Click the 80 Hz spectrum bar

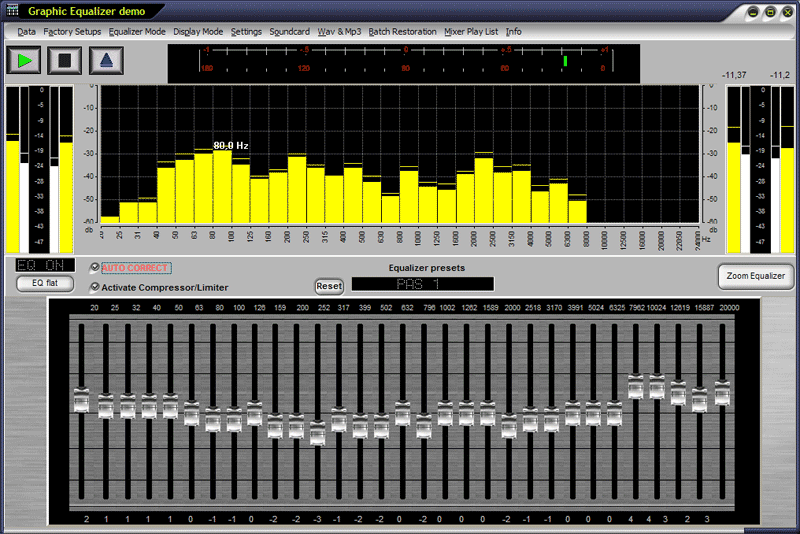[x=222, y=187]
